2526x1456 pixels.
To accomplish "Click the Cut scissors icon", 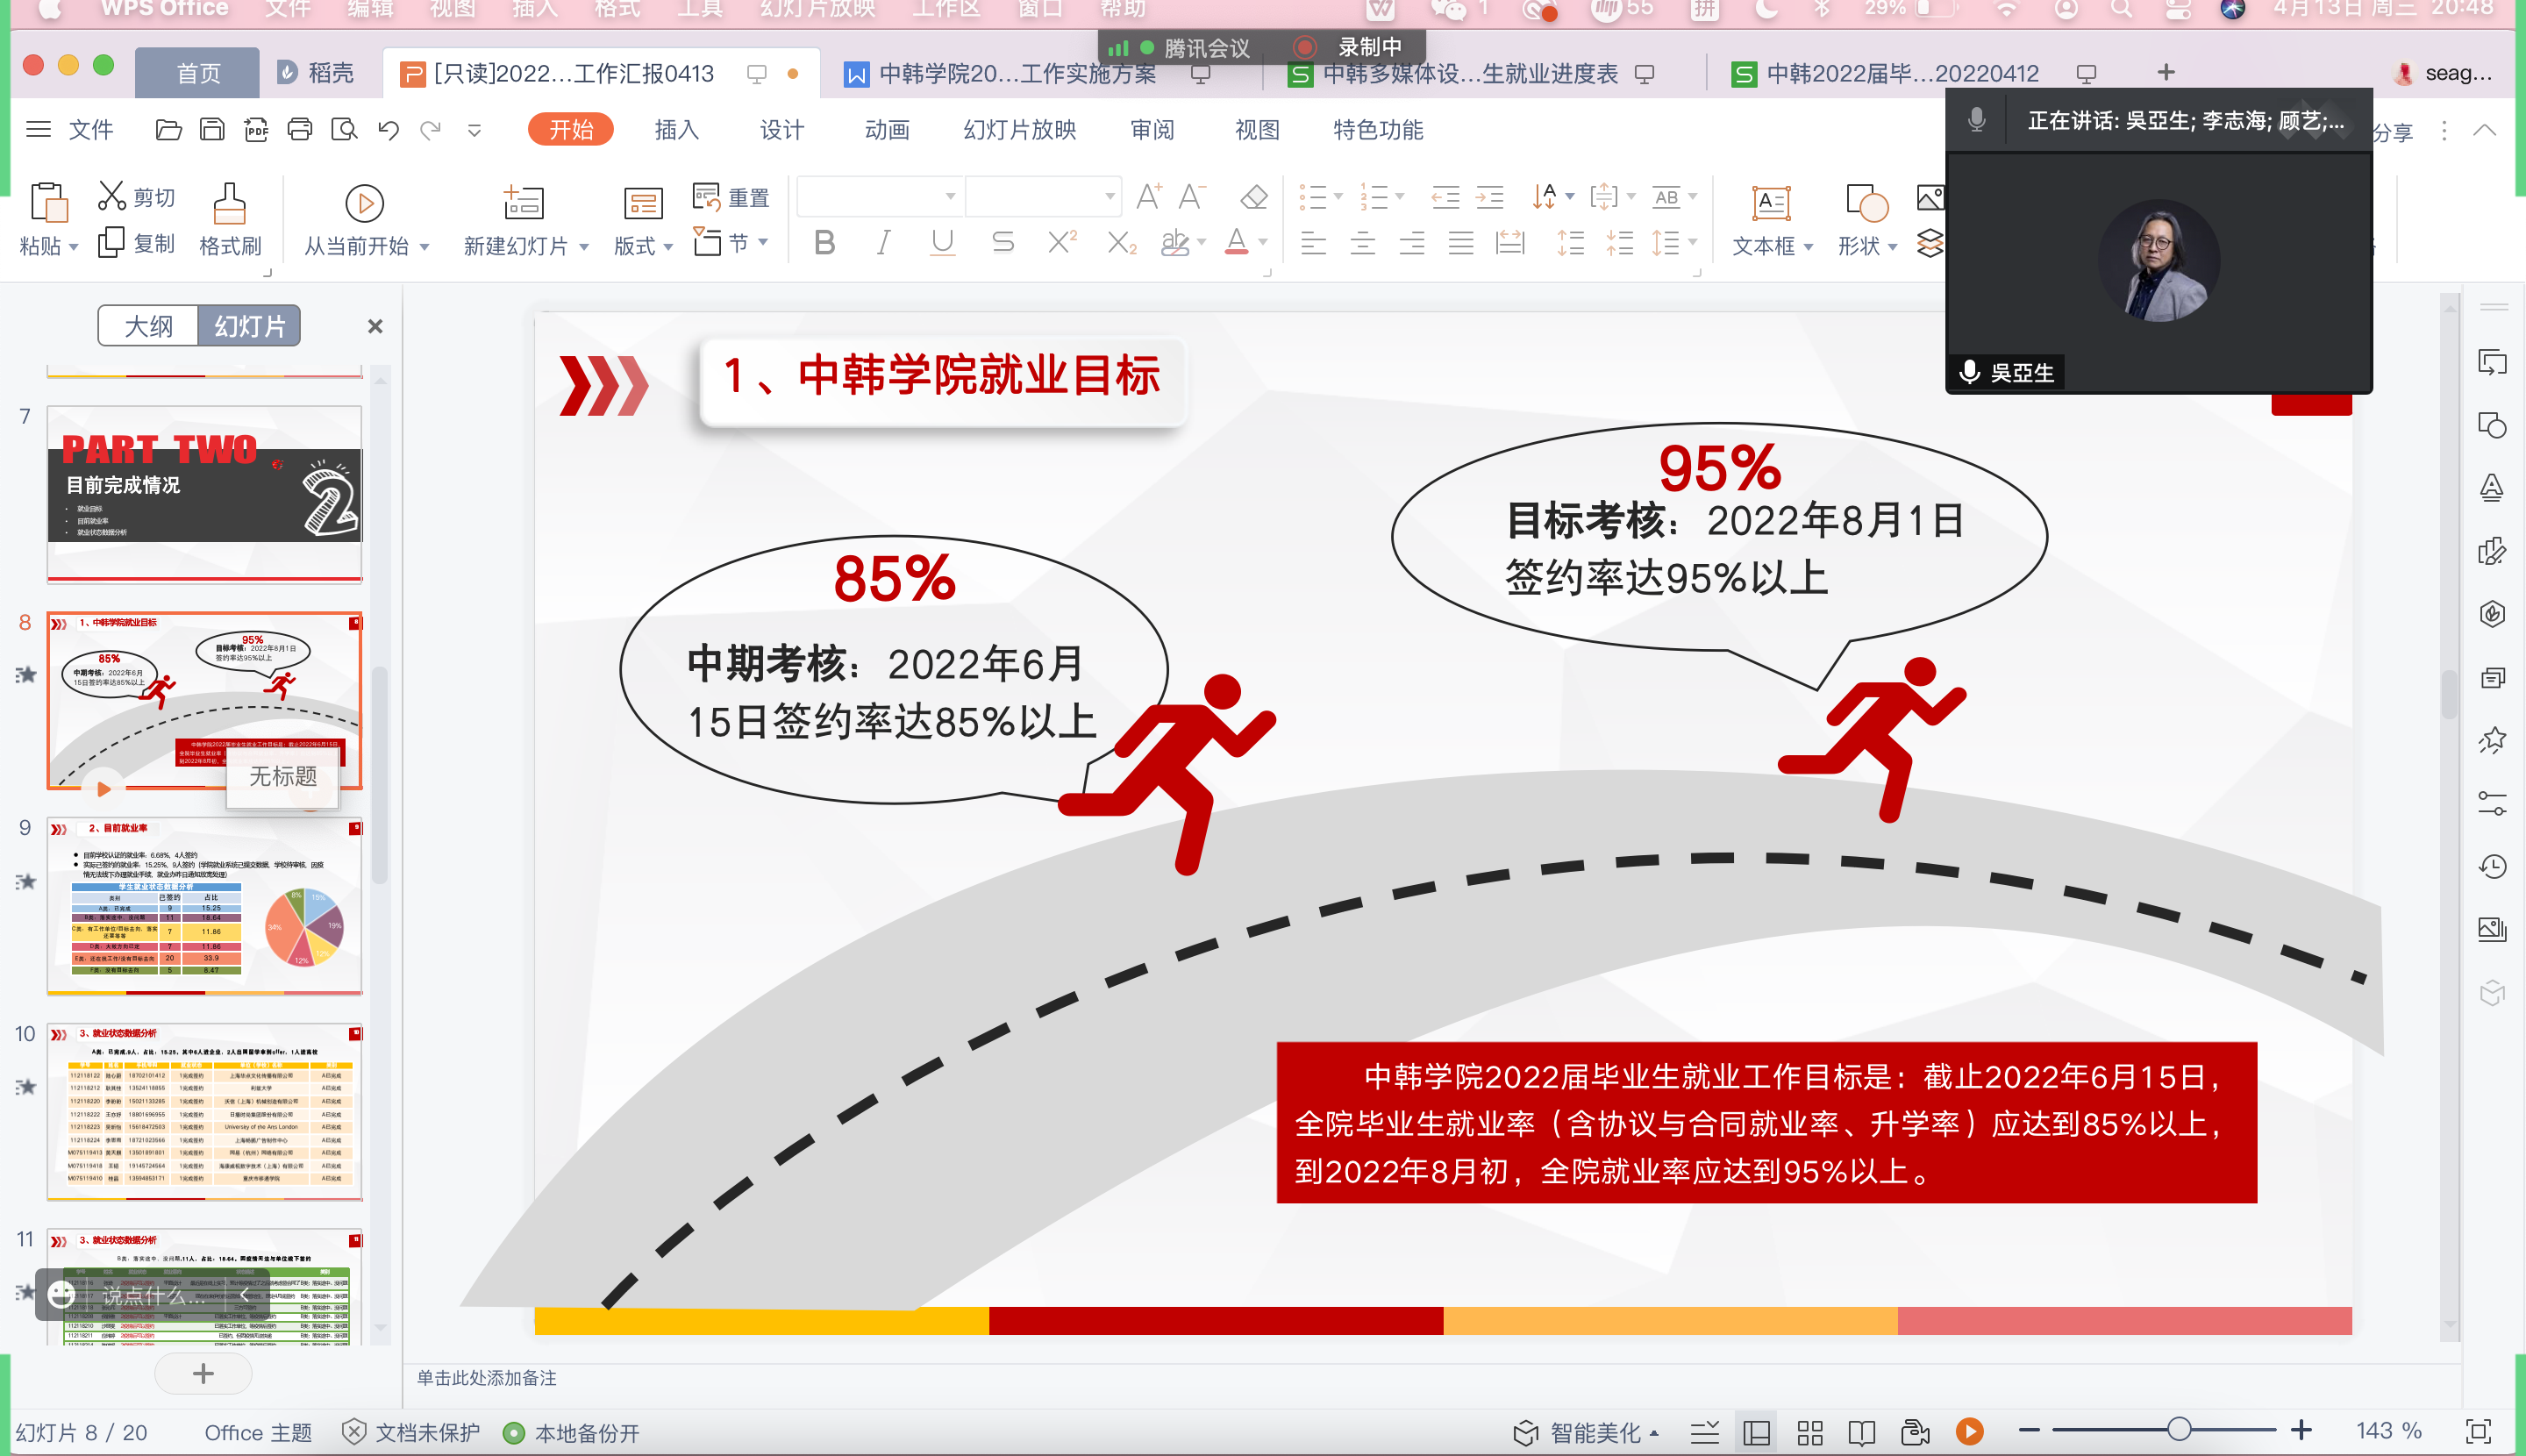I will coord(111,196).
